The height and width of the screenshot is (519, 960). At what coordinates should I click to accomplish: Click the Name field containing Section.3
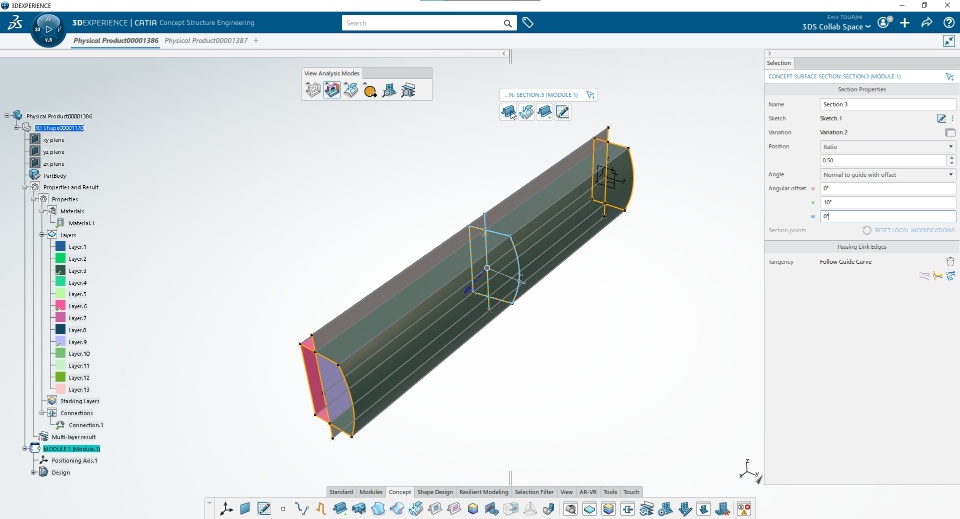coord(888,104)
